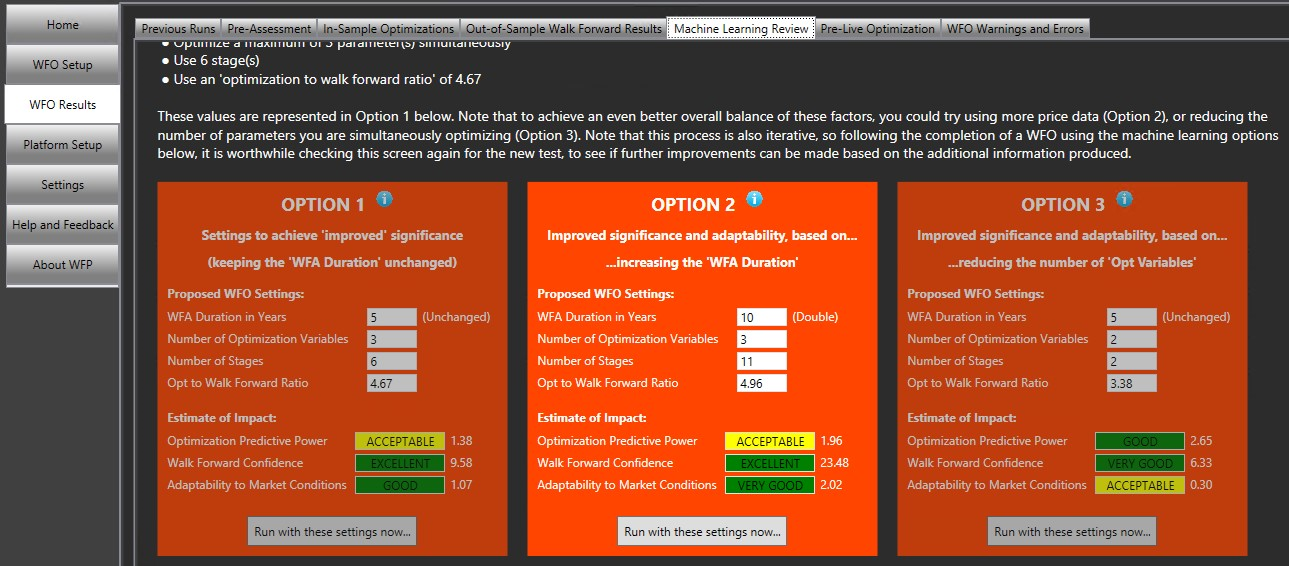
Task: View the WFO Warnings and Errors tab
Action: [x=1015, y=29]
